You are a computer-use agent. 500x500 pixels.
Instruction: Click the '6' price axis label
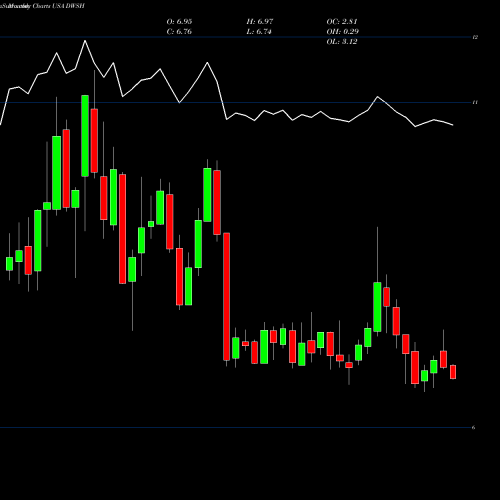[474, 427]
